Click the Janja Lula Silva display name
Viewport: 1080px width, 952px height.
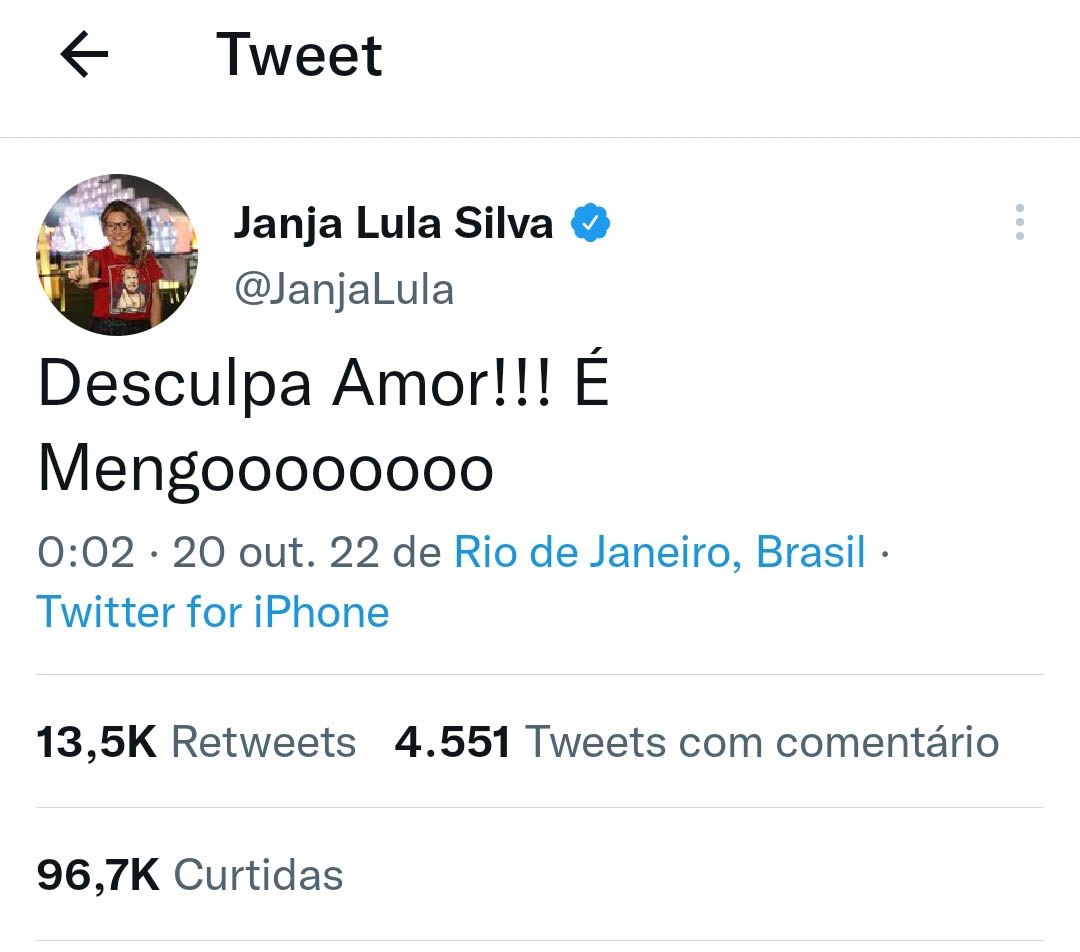(x=393, y=222)
